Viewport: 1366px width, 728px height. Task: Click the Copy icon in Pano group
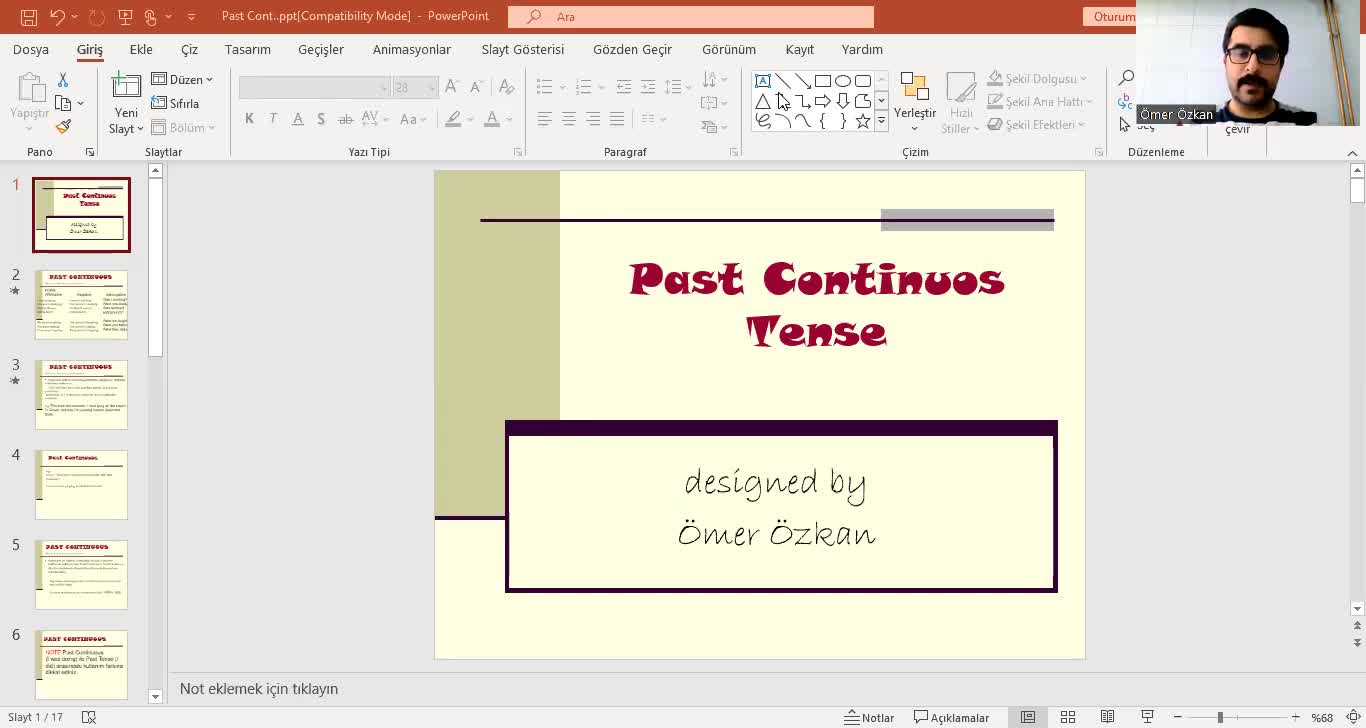tap(63, 103)
